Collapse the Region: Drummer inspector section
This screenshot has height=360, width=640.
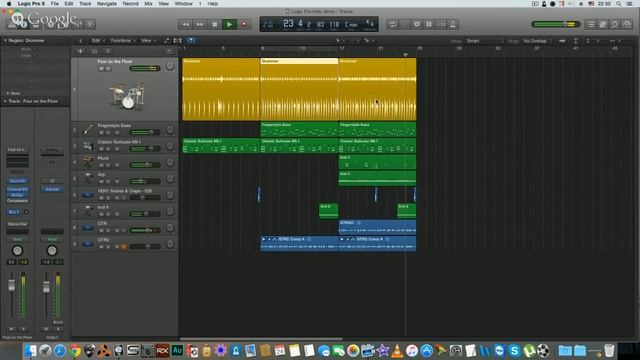[x=5, y=40]
